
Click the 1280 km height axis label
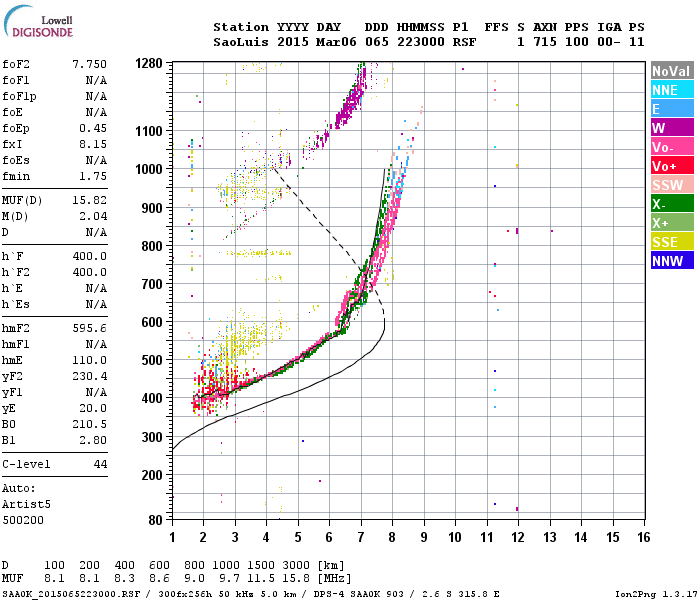point(149,63)
